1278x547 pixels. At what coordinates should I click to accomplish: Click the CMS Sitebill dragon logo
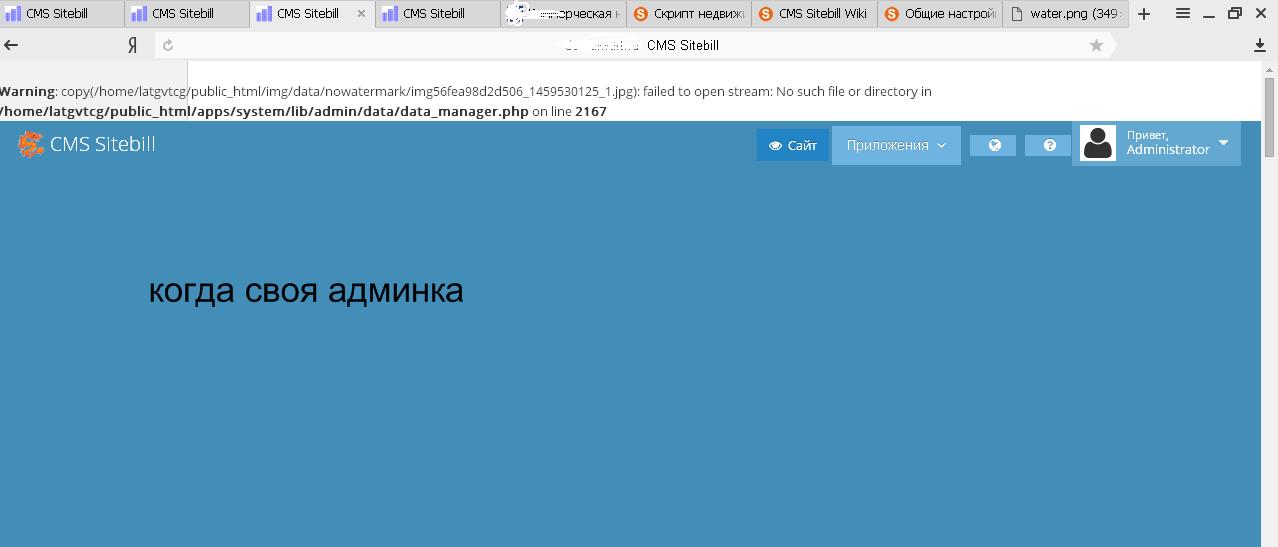(x=31, y=145)
